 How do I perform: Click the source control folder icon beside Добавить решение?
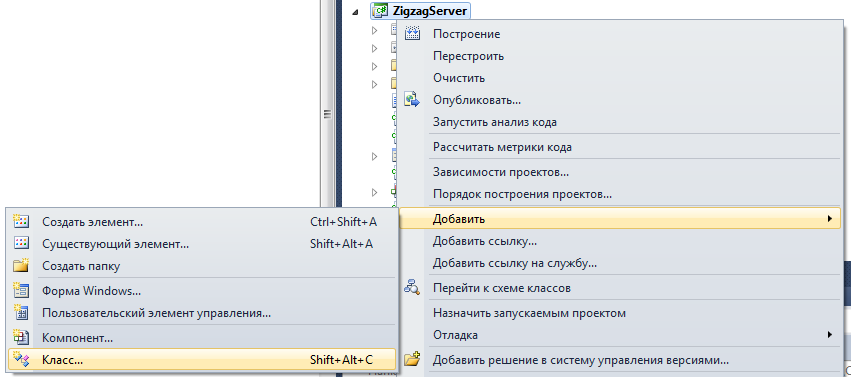(413, 360)
